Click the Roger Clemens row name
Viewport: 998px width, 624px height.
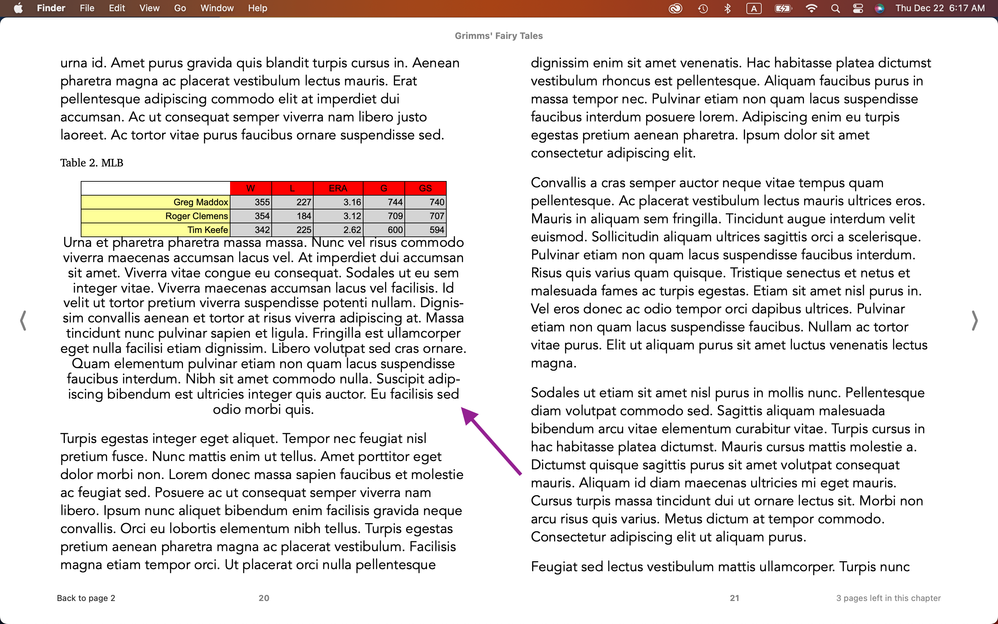(155, 216)
